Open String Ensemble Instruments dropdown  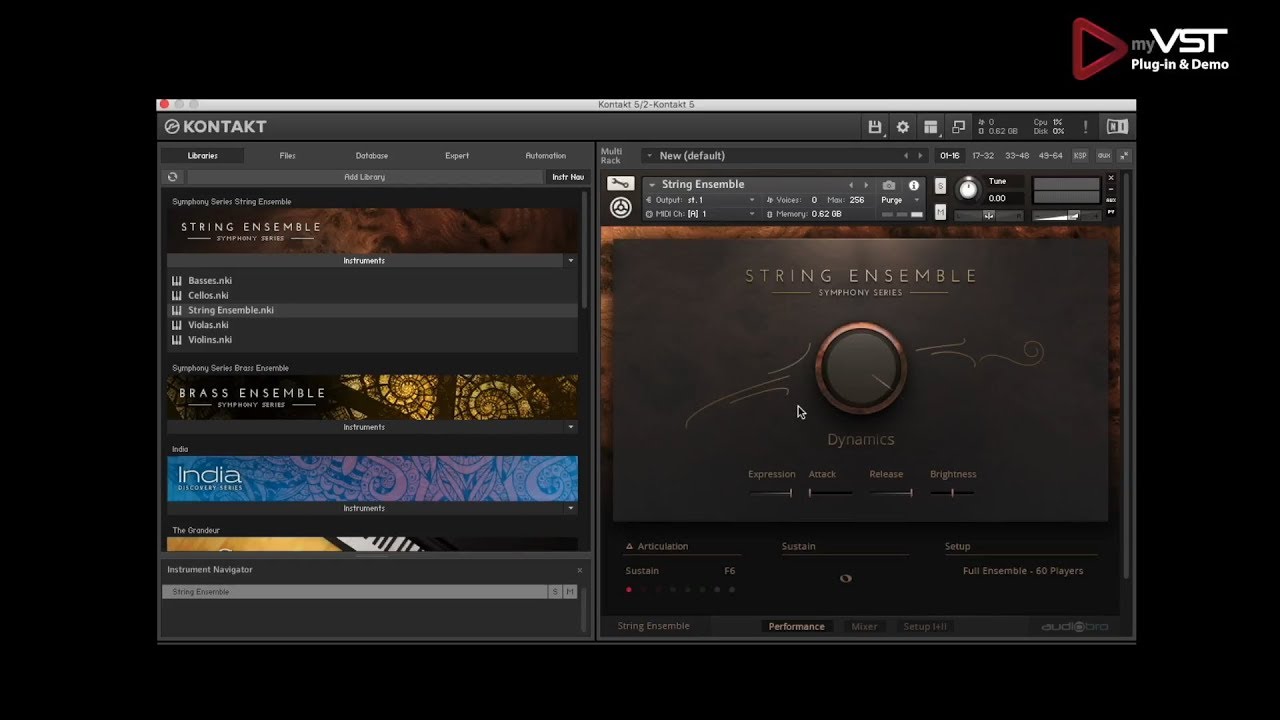(571, 261)
